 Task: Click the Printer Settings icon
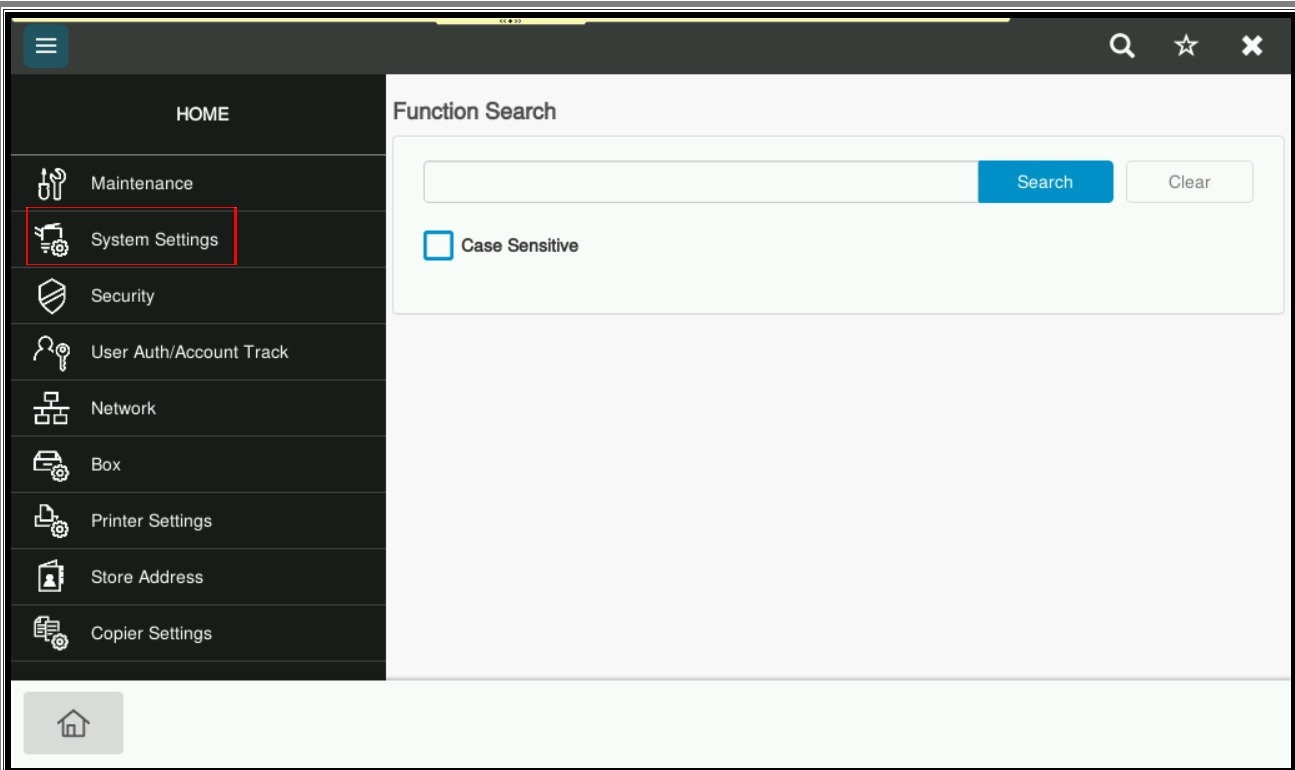[x=50, y=521]
